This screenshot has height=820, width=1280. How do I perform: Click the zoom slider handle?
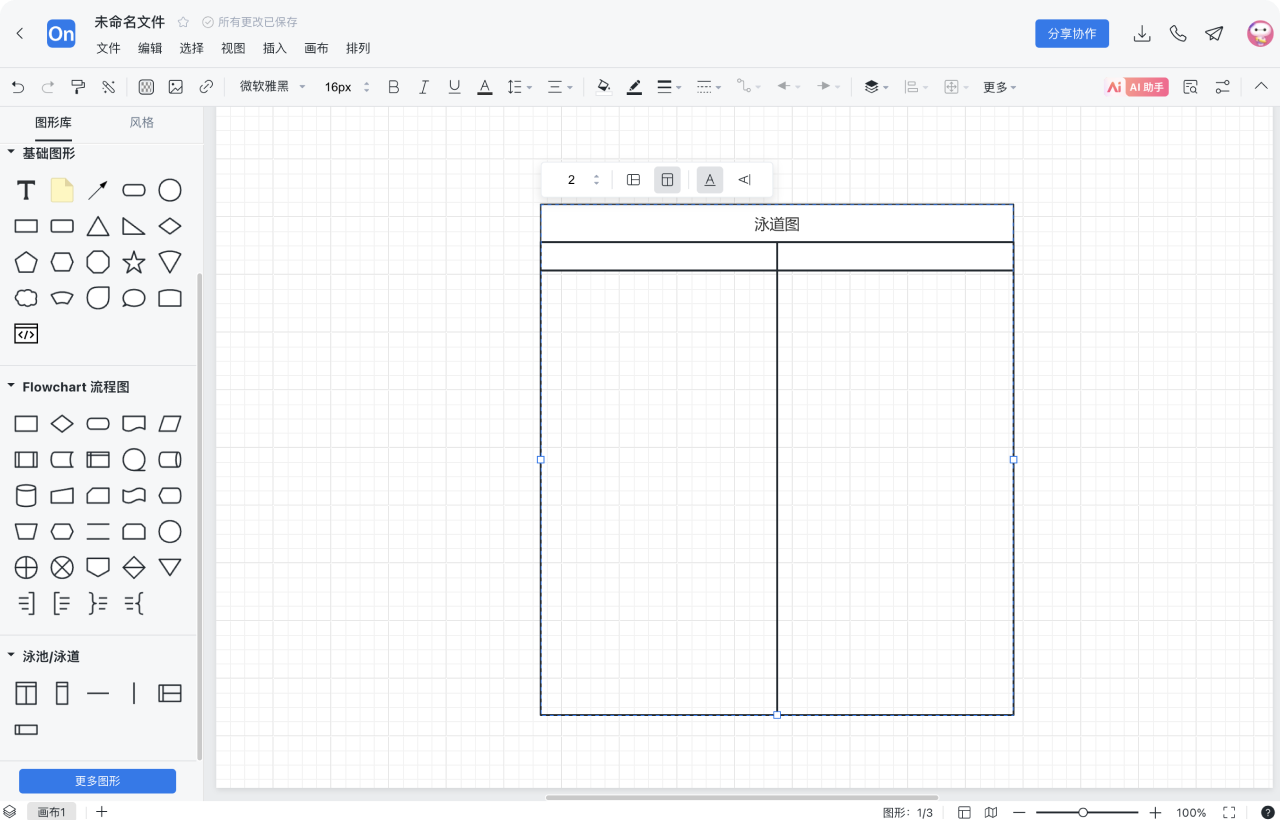point(1083,813)
